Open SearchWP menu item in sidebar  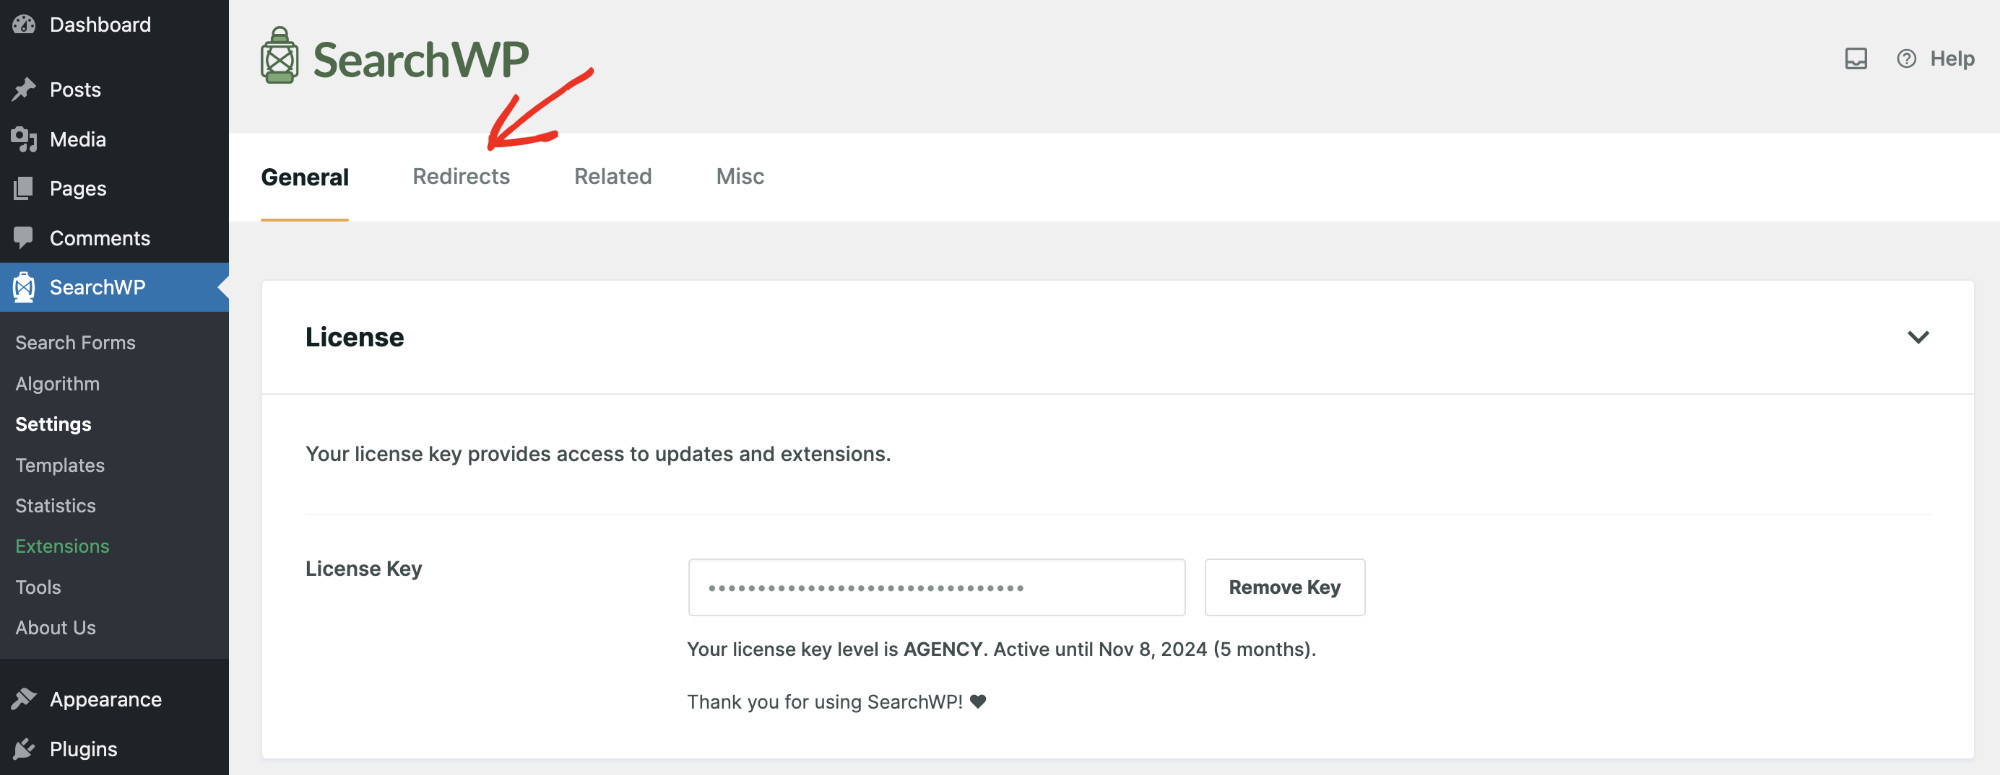114,287
